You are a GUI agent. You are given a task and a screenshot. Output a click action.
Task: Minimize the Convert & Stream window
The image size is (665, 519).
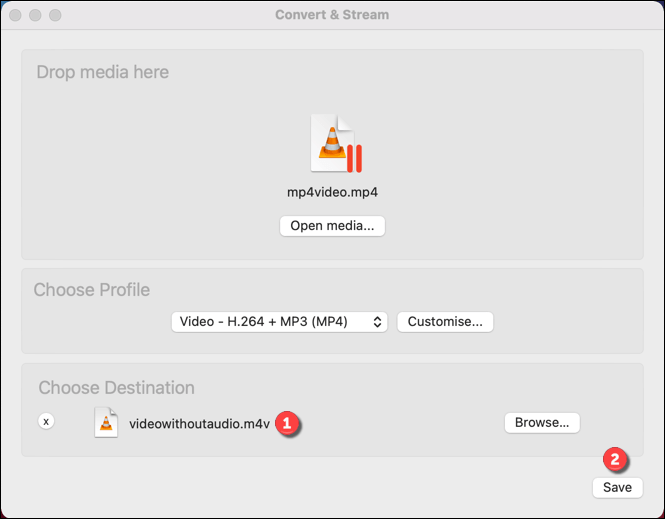(36, 16)
